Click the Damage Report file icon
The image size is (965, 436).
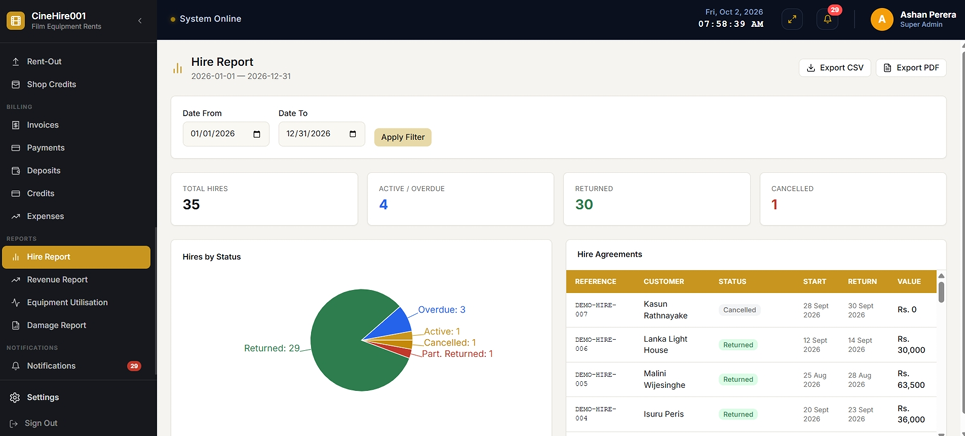click(15, 325)
